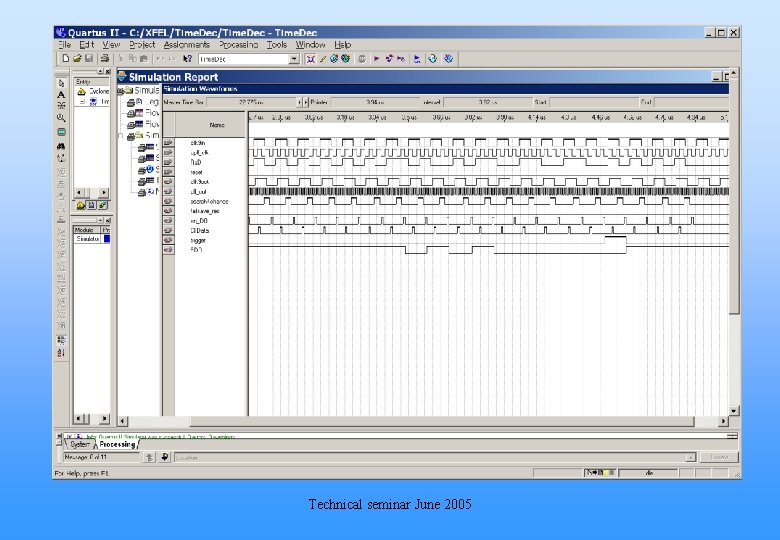Screen dimensions: 780x540
Task: Click the Paste clipboard icon
Action: click(x=144, y=59)
